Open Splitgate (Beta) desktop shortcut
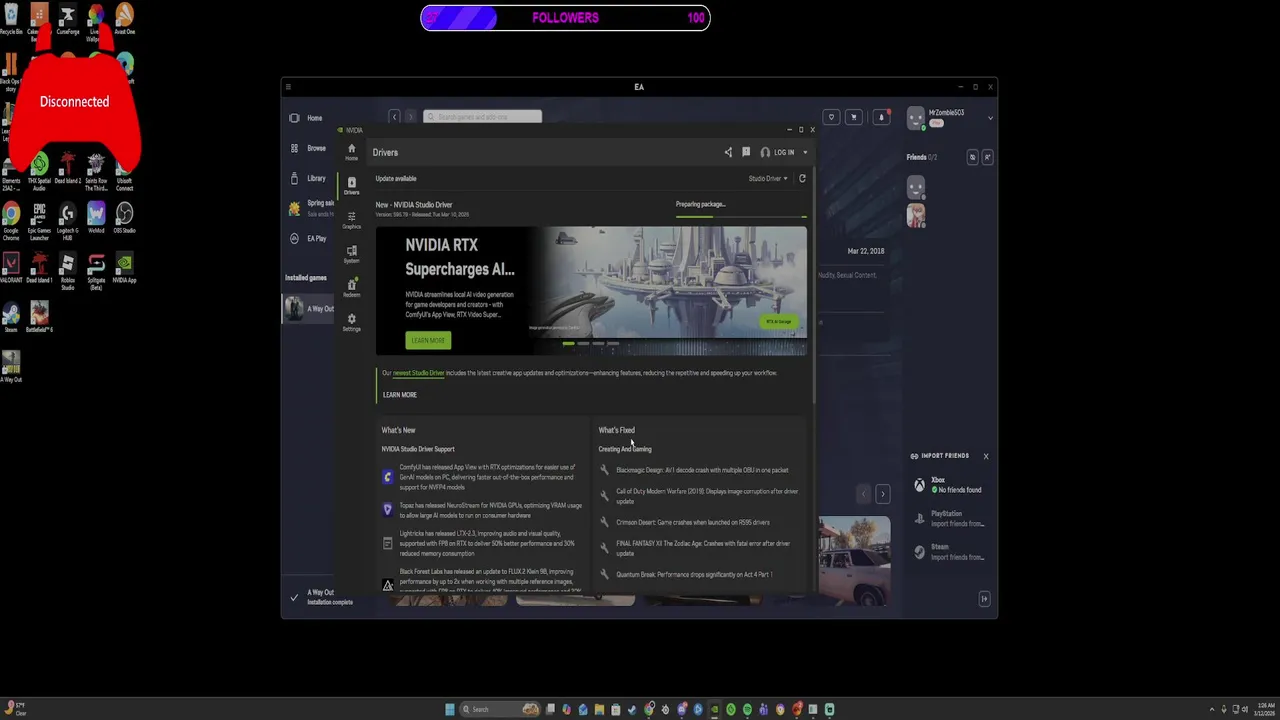The height and width of the screenshot is (720, 1280). (x=96, y=271)
